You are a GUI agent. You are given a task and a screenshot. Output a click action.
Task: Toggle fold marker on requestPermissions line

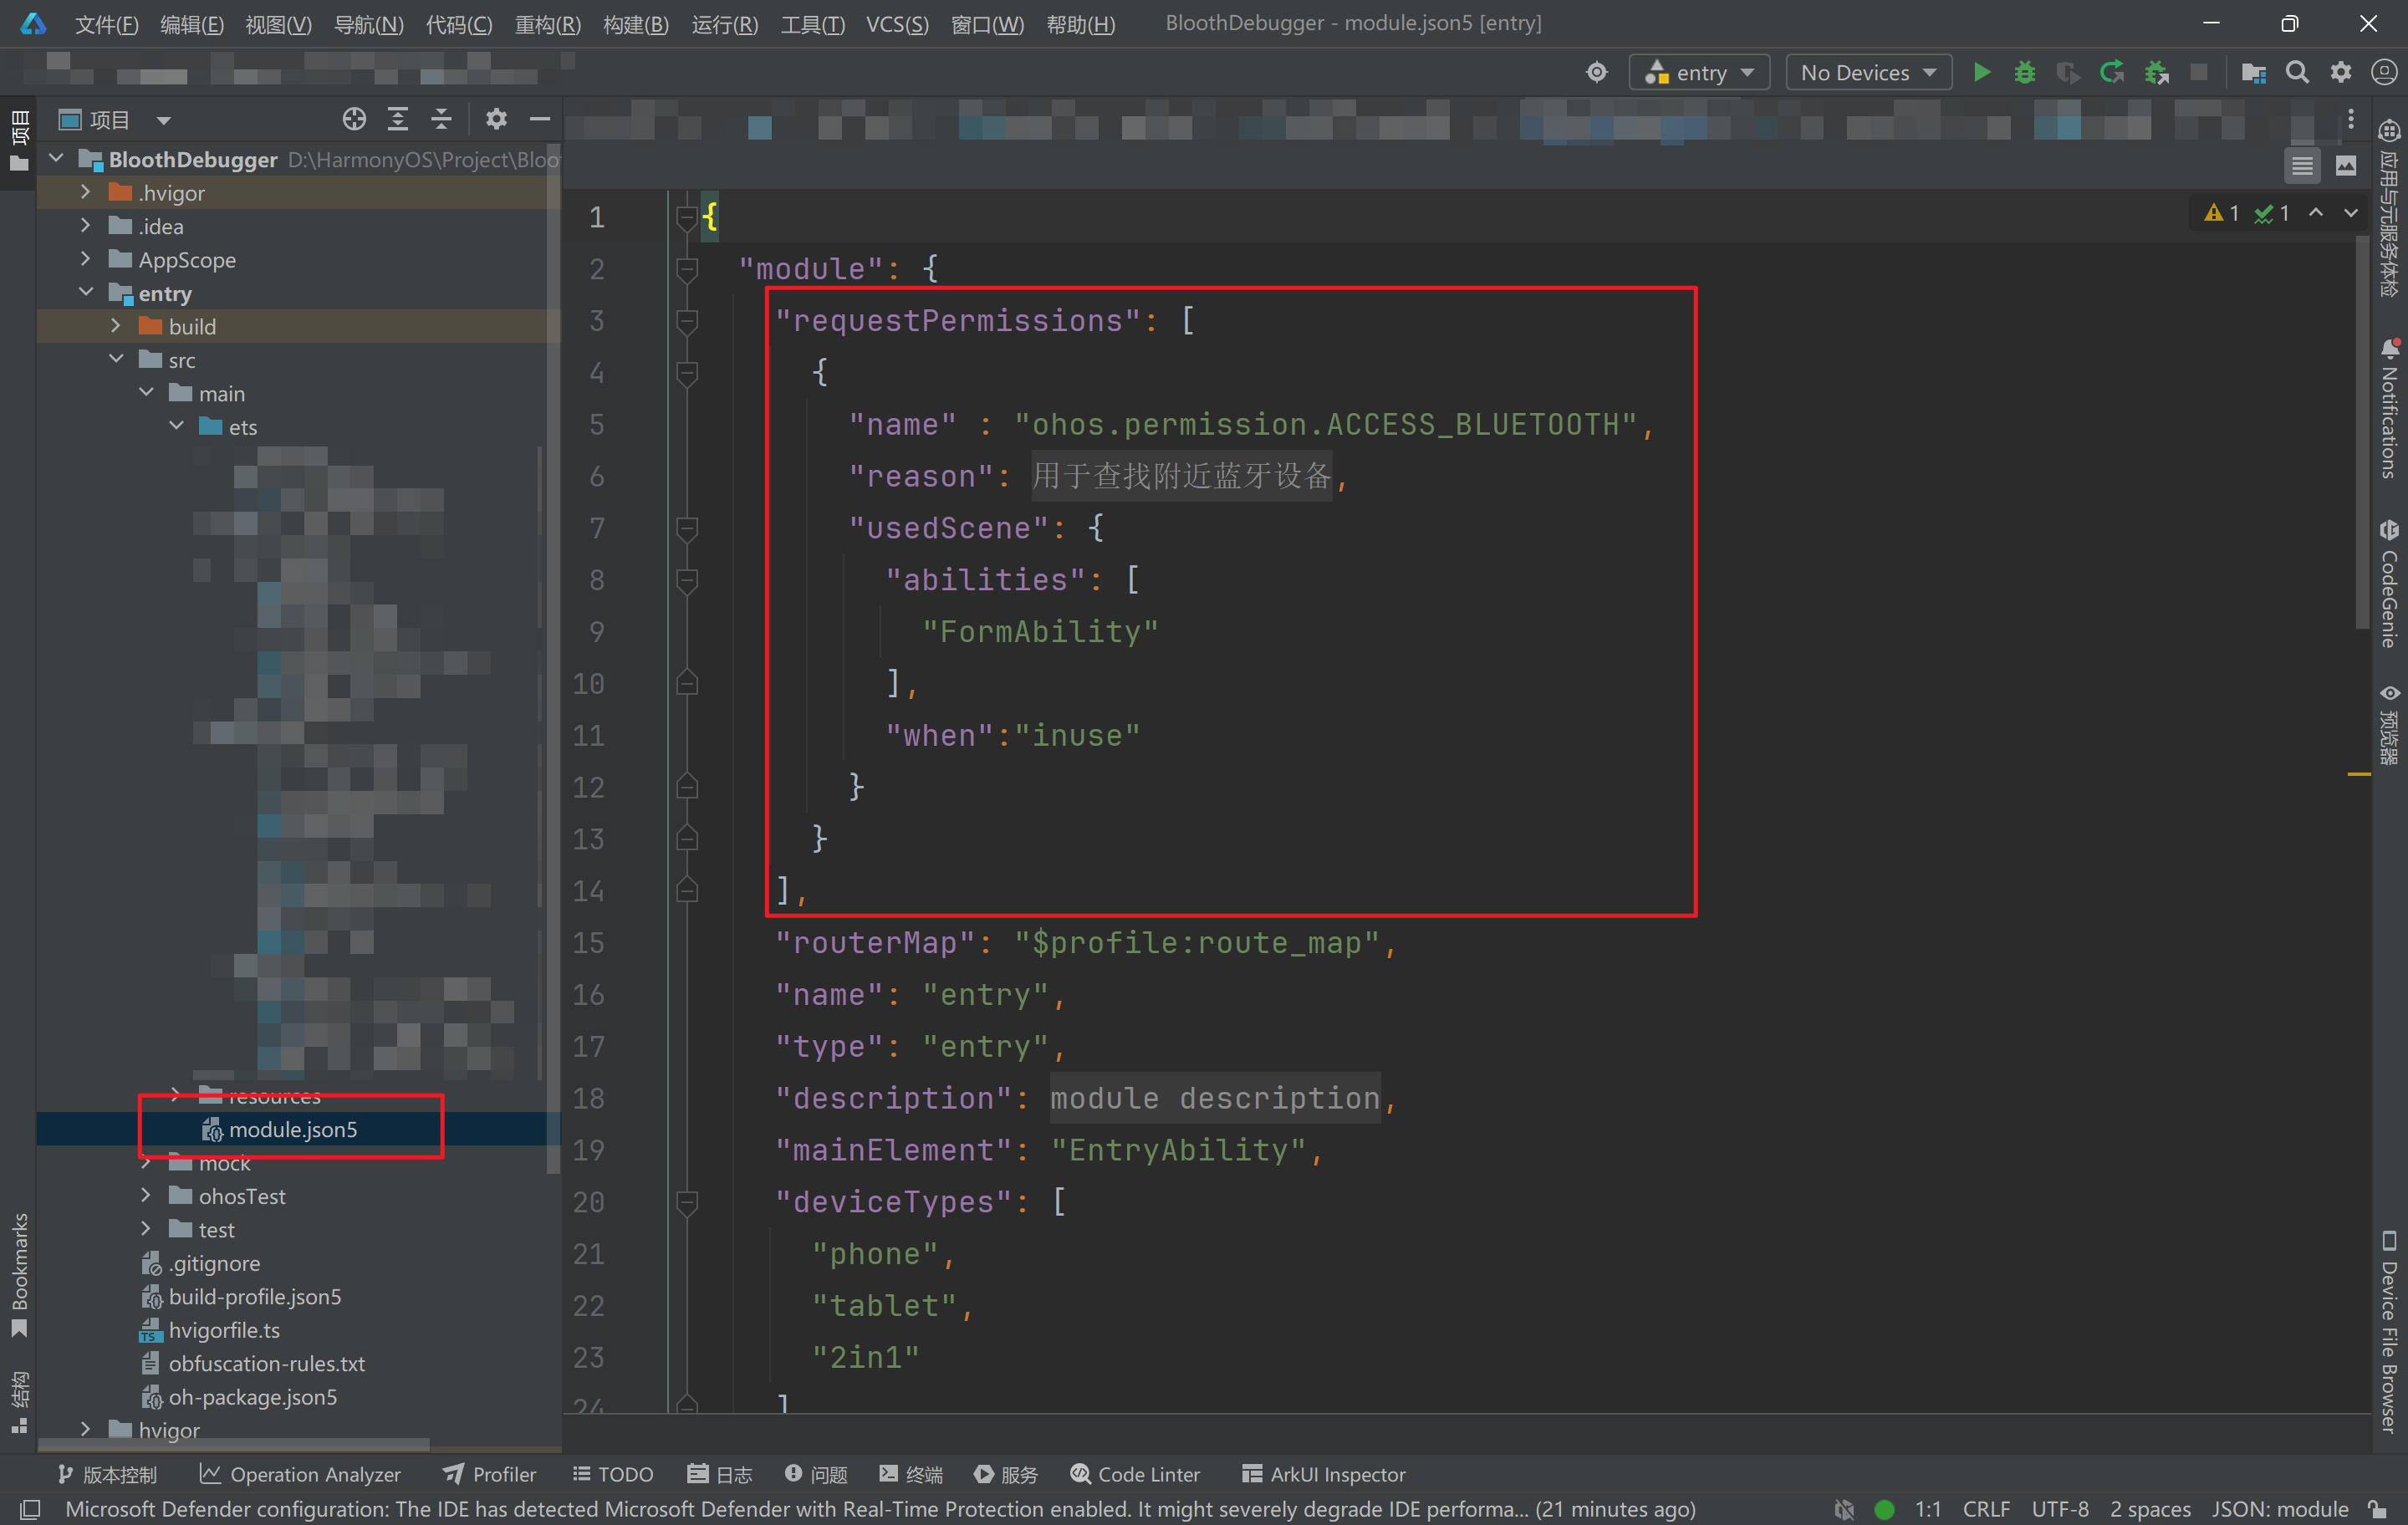coord(687,321)
